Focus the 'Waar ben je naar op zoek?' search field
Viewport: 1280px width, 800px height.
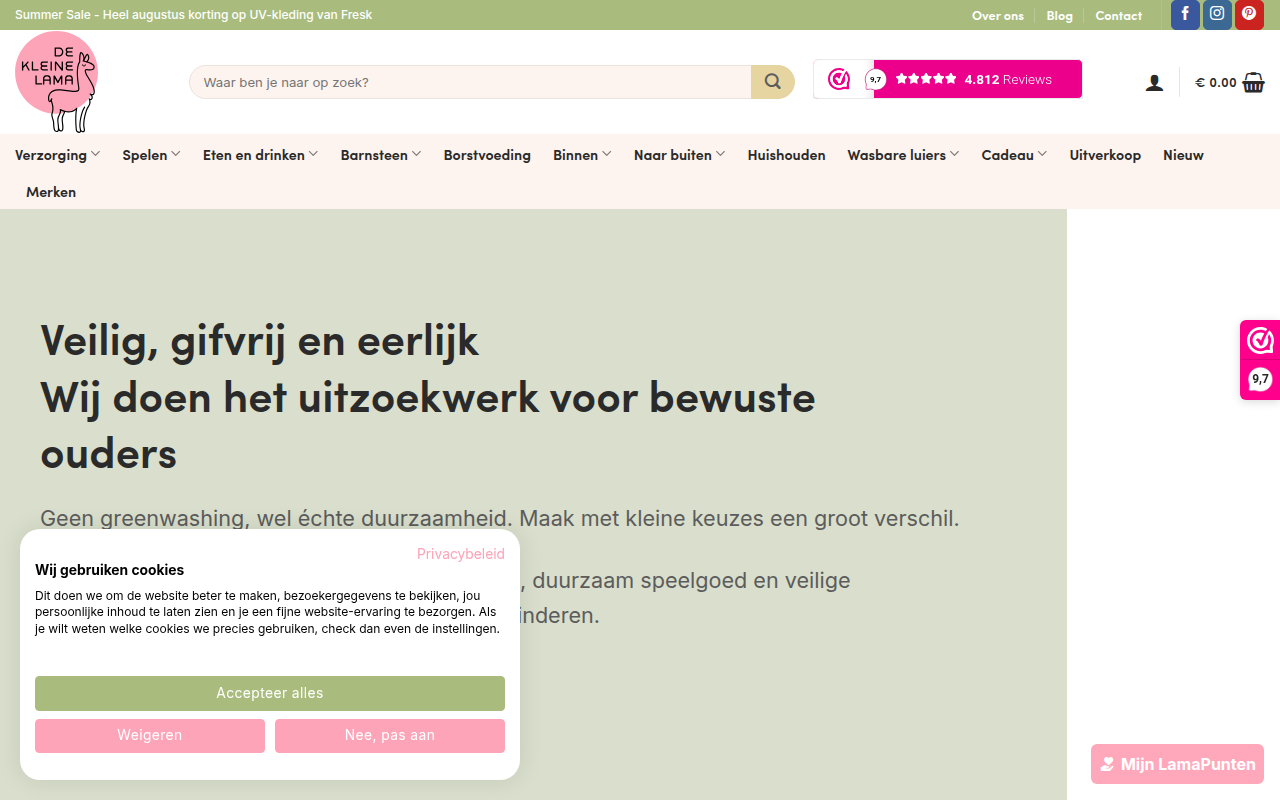point(470,82)
